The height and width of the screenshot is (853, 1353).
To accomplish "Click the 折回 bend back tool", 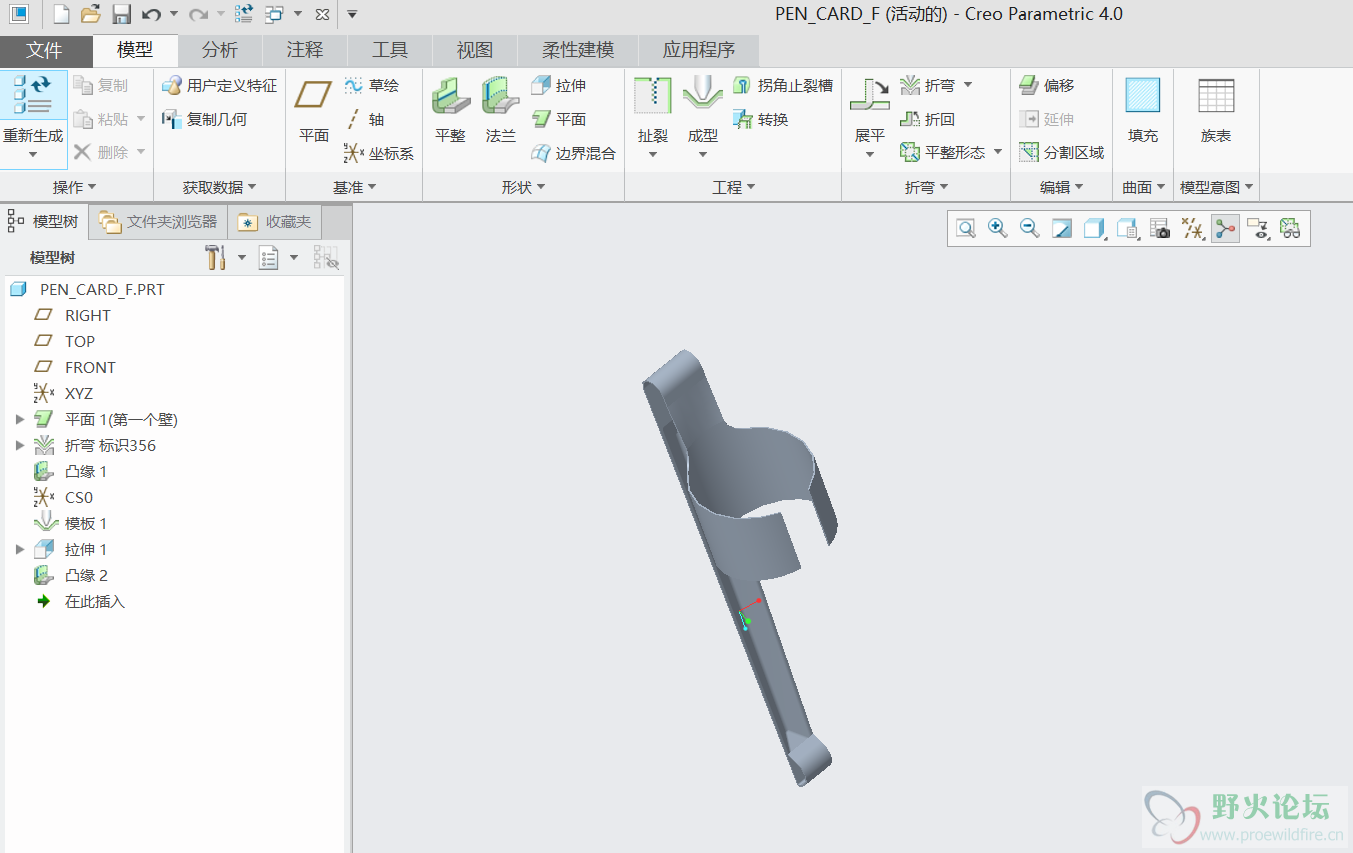I will coord(928,119).
